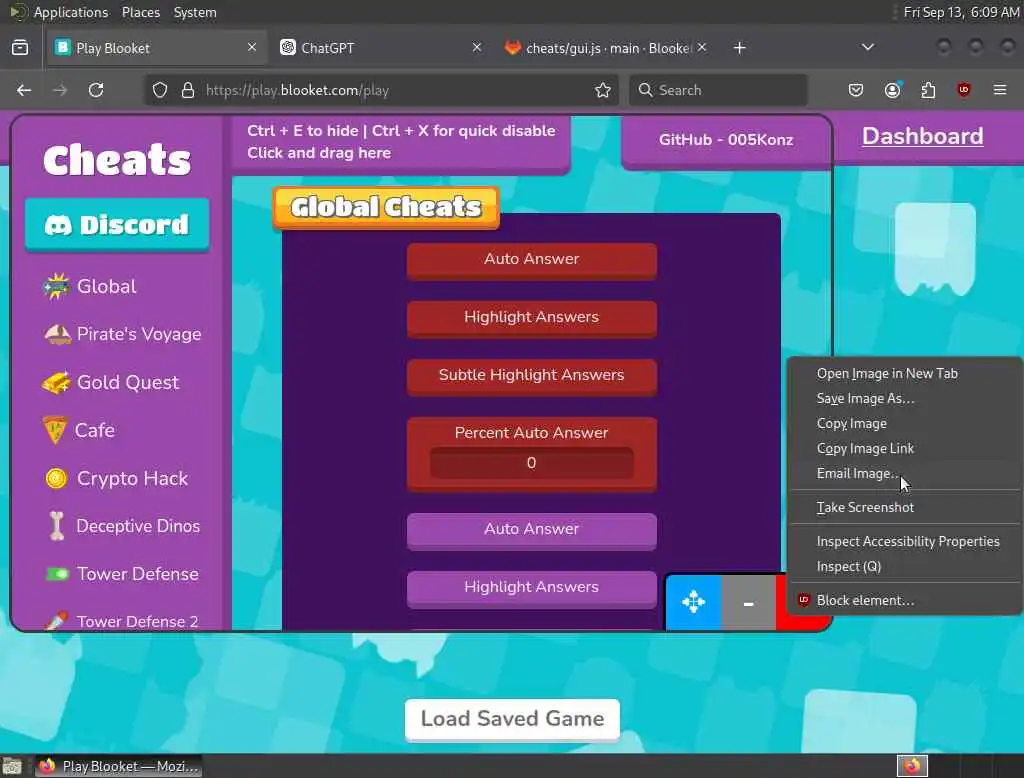
Task: Open the Firefox account icon
Action: coord(892,90)
